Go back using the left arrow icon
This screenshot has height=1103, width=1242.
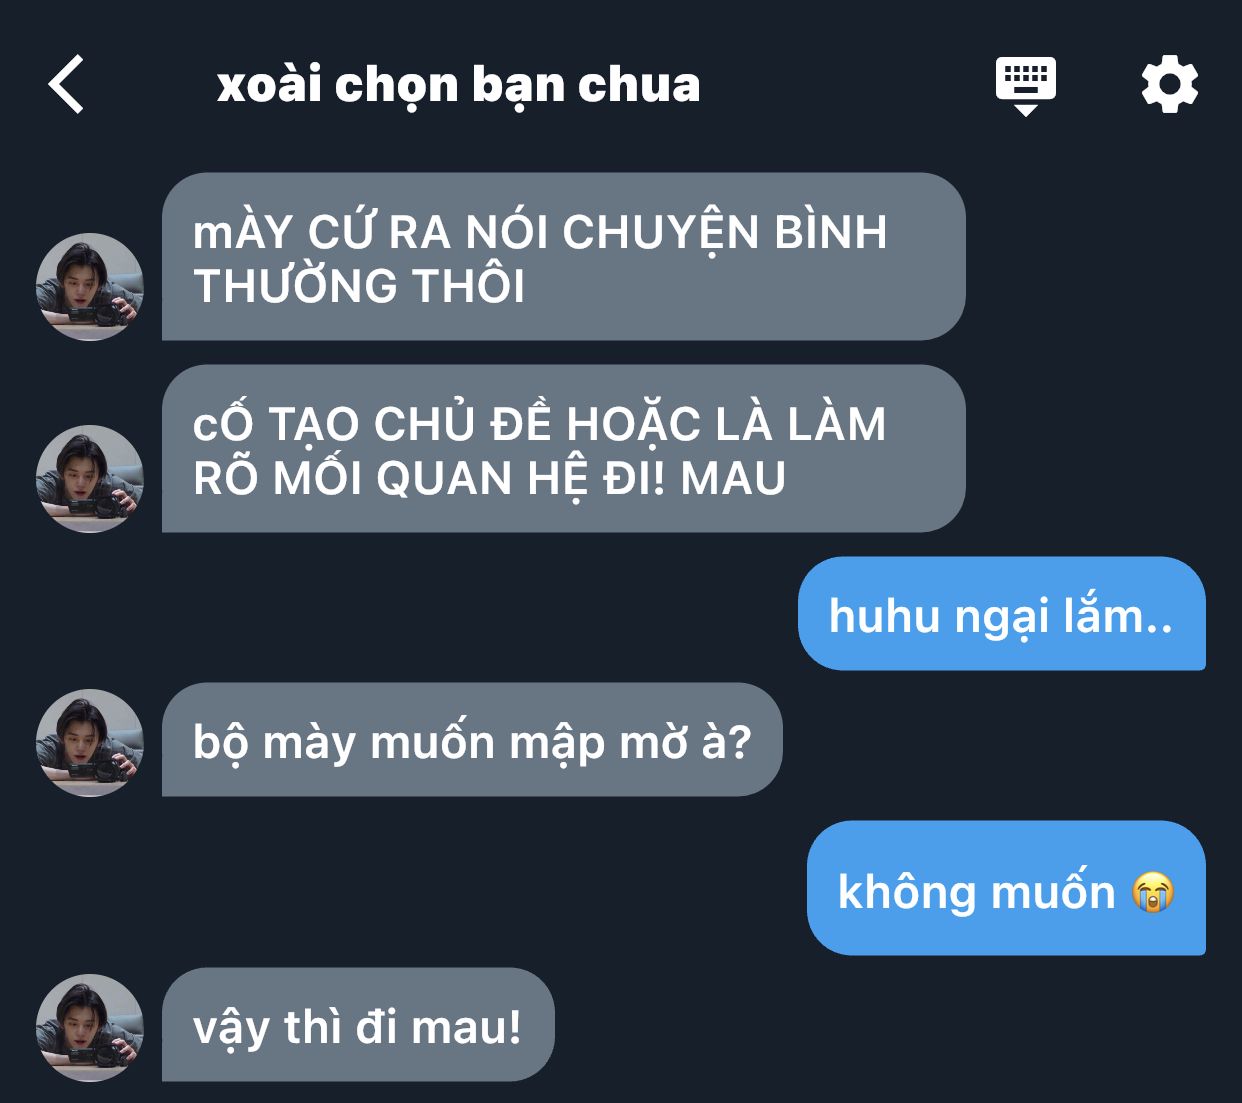pos(66,84)
